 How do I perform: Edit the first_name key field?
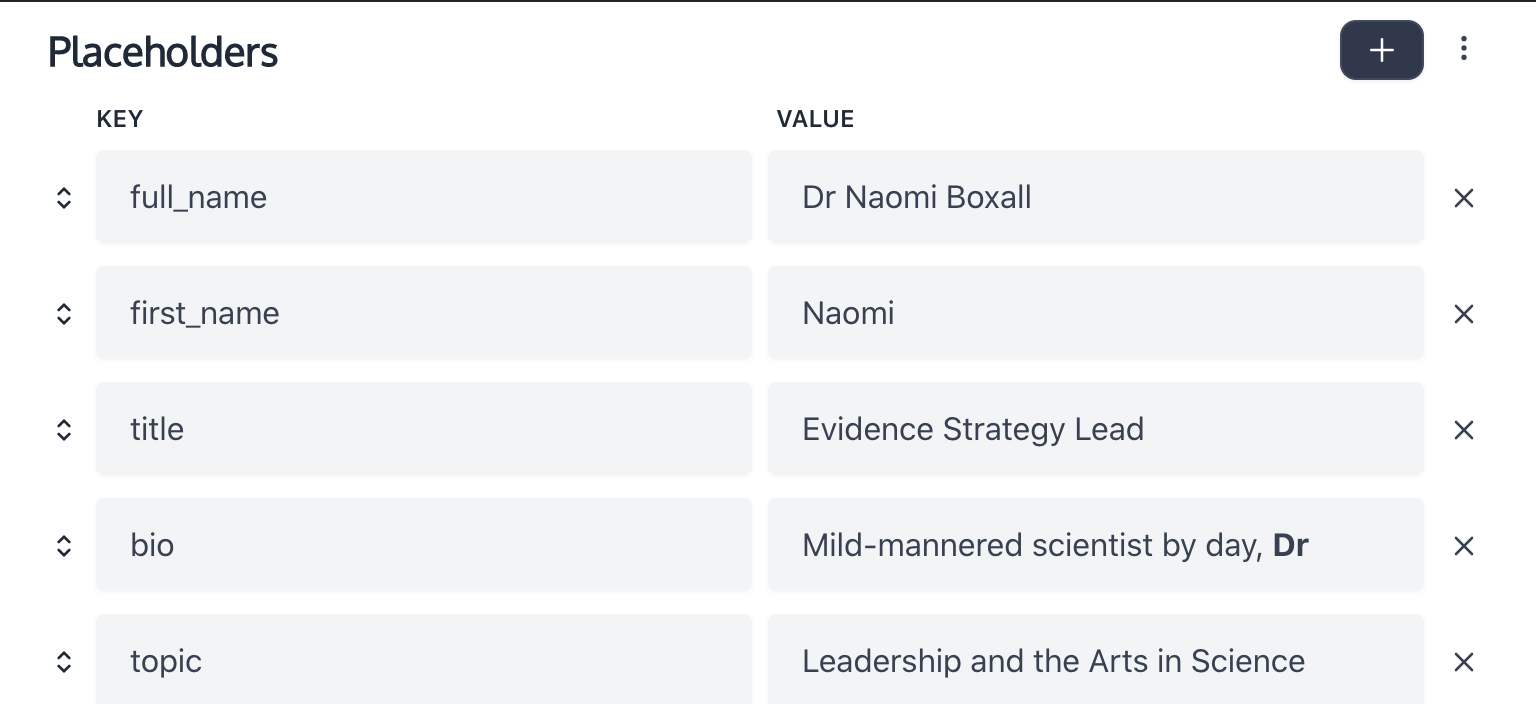pyautogui.click(x=423, y=313)
